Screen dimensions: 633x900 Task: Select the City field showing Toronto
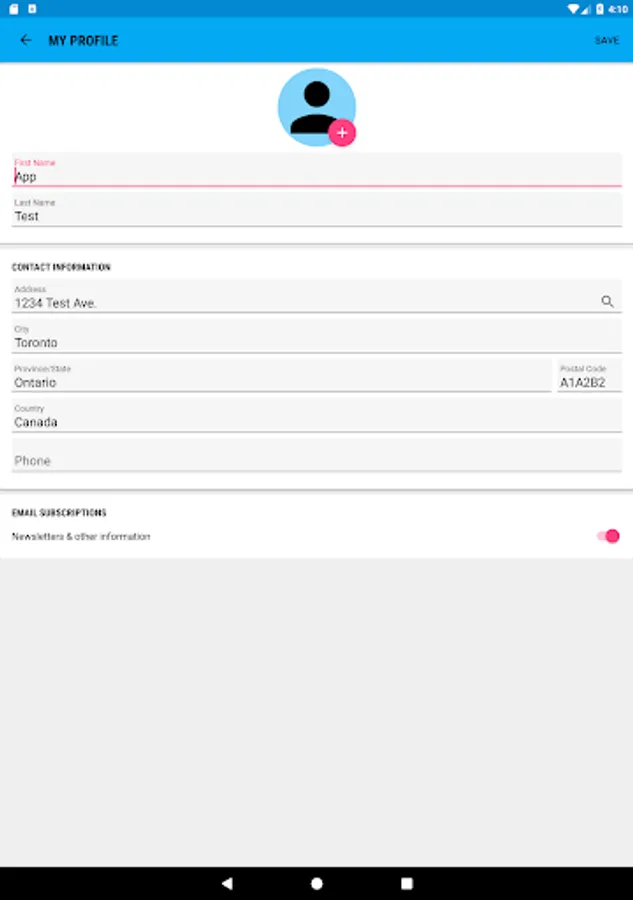[316, 342]
